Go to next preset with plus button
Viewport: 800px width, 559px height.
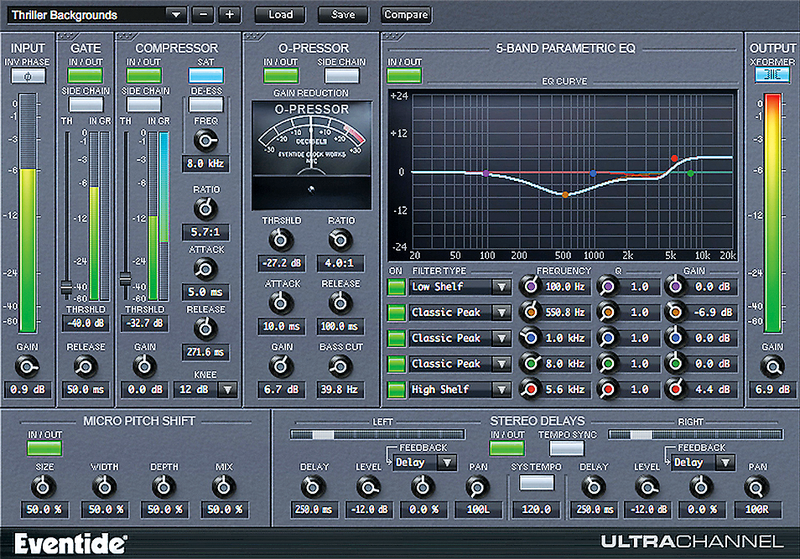(230, 15)
